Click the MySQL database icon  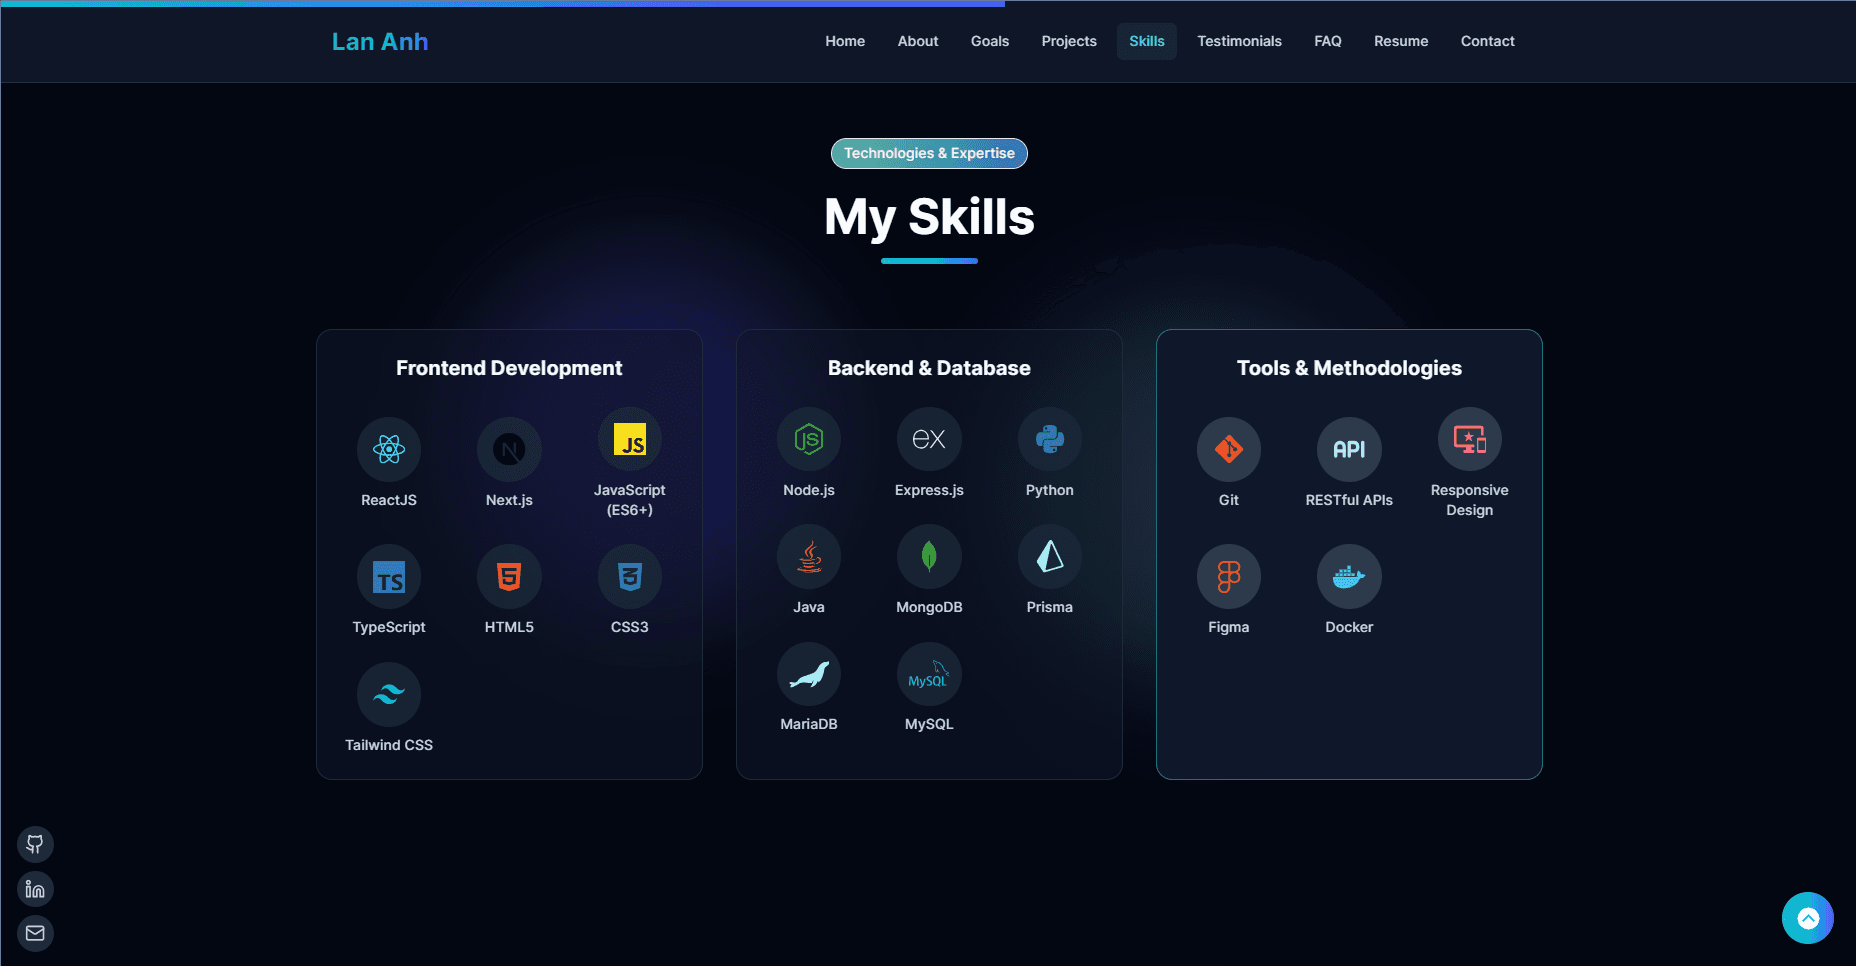tap(929, 675)
